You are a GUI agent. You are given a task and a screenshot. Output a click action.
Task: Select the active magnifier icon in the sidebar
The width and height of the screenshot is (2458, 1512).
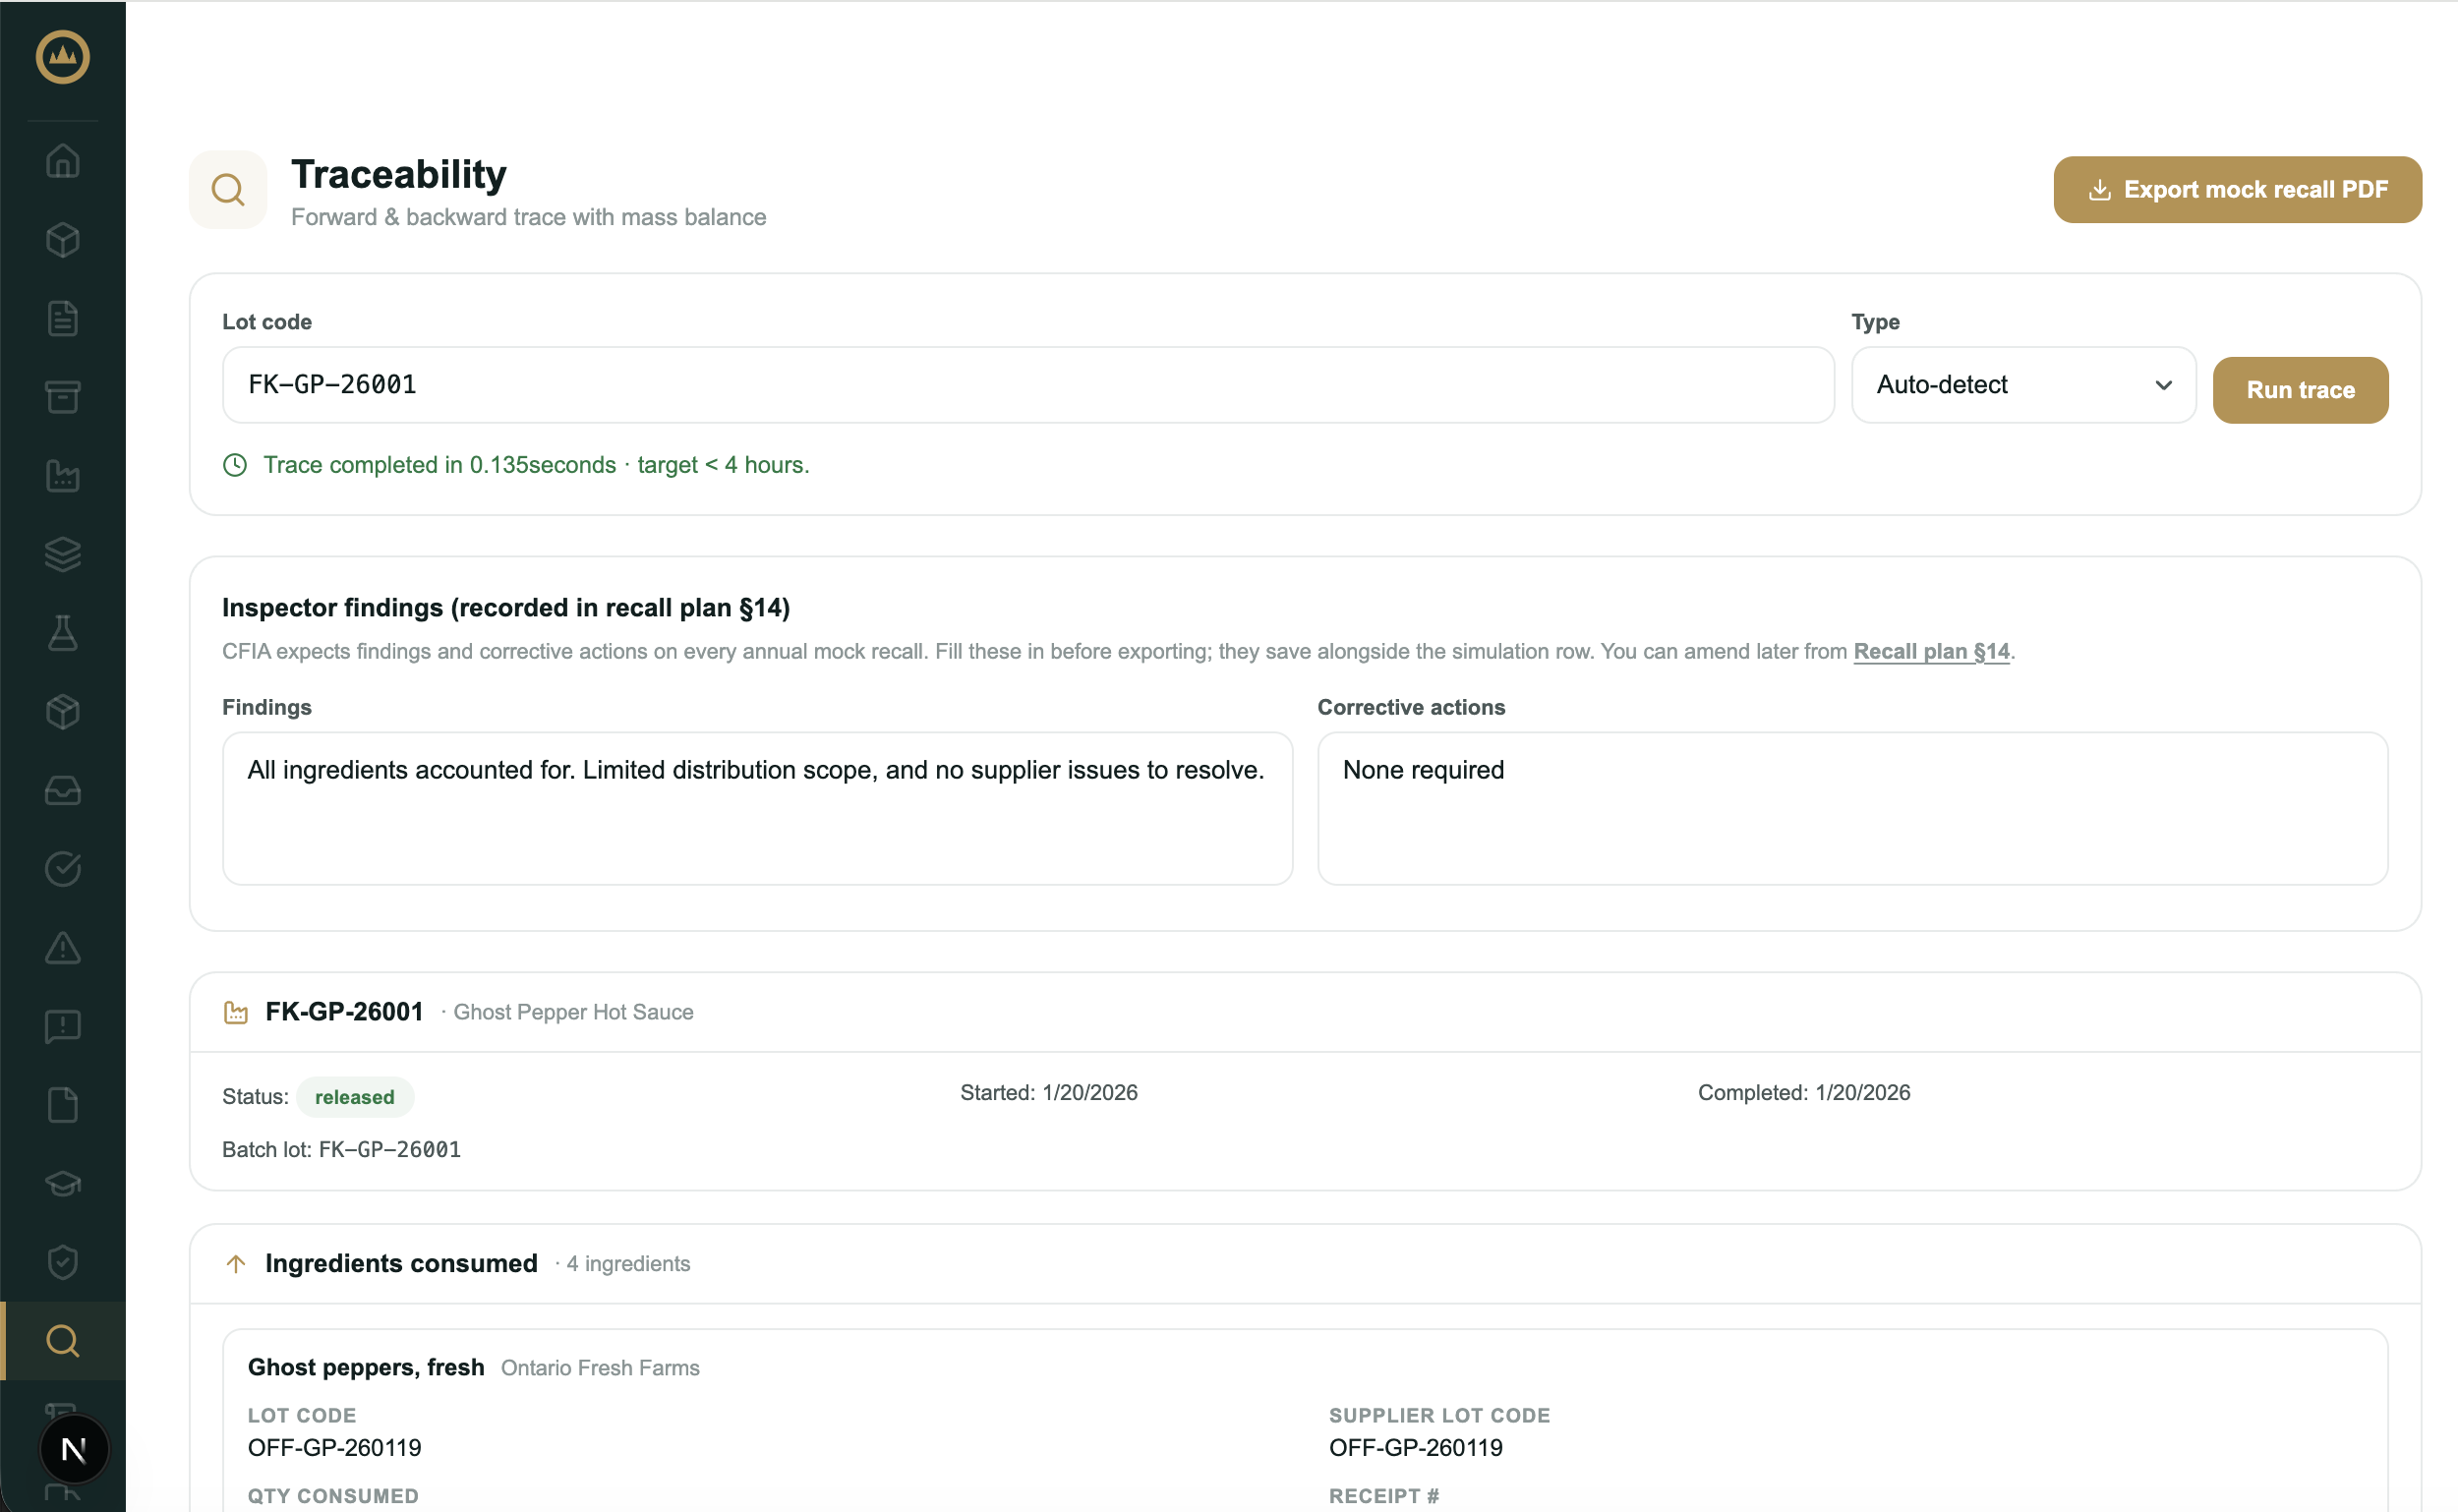tap(63, 1341)
